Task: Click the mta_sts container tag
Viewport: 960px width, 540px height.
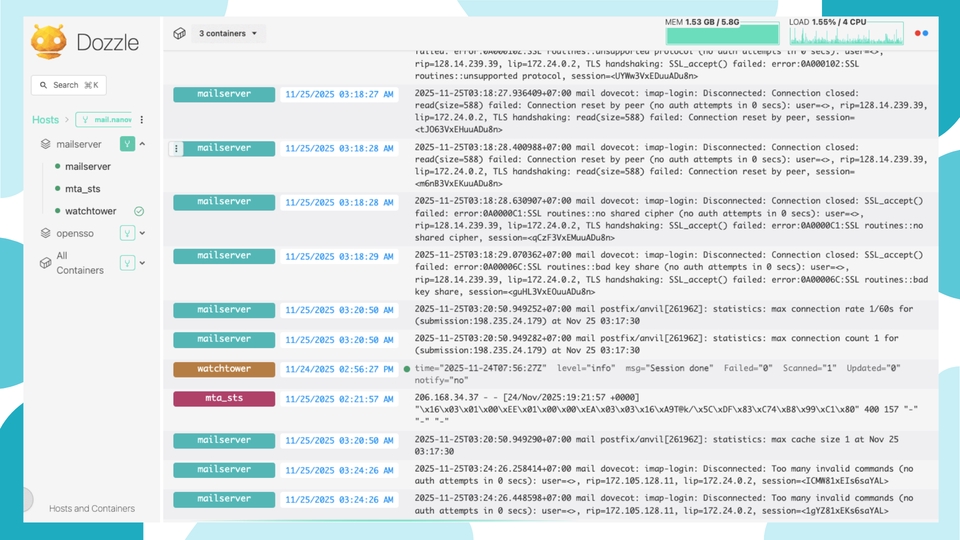Action: coord(224,399)
